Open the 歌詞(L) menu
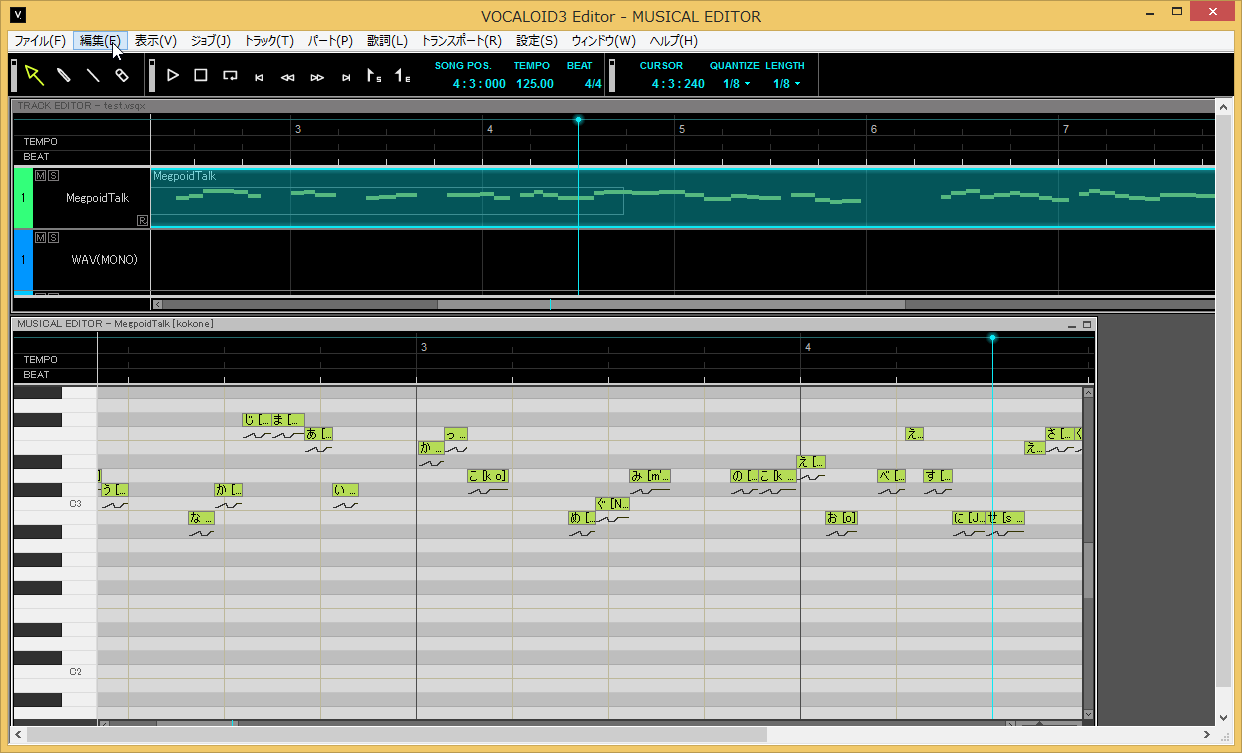 coord(388,41)
